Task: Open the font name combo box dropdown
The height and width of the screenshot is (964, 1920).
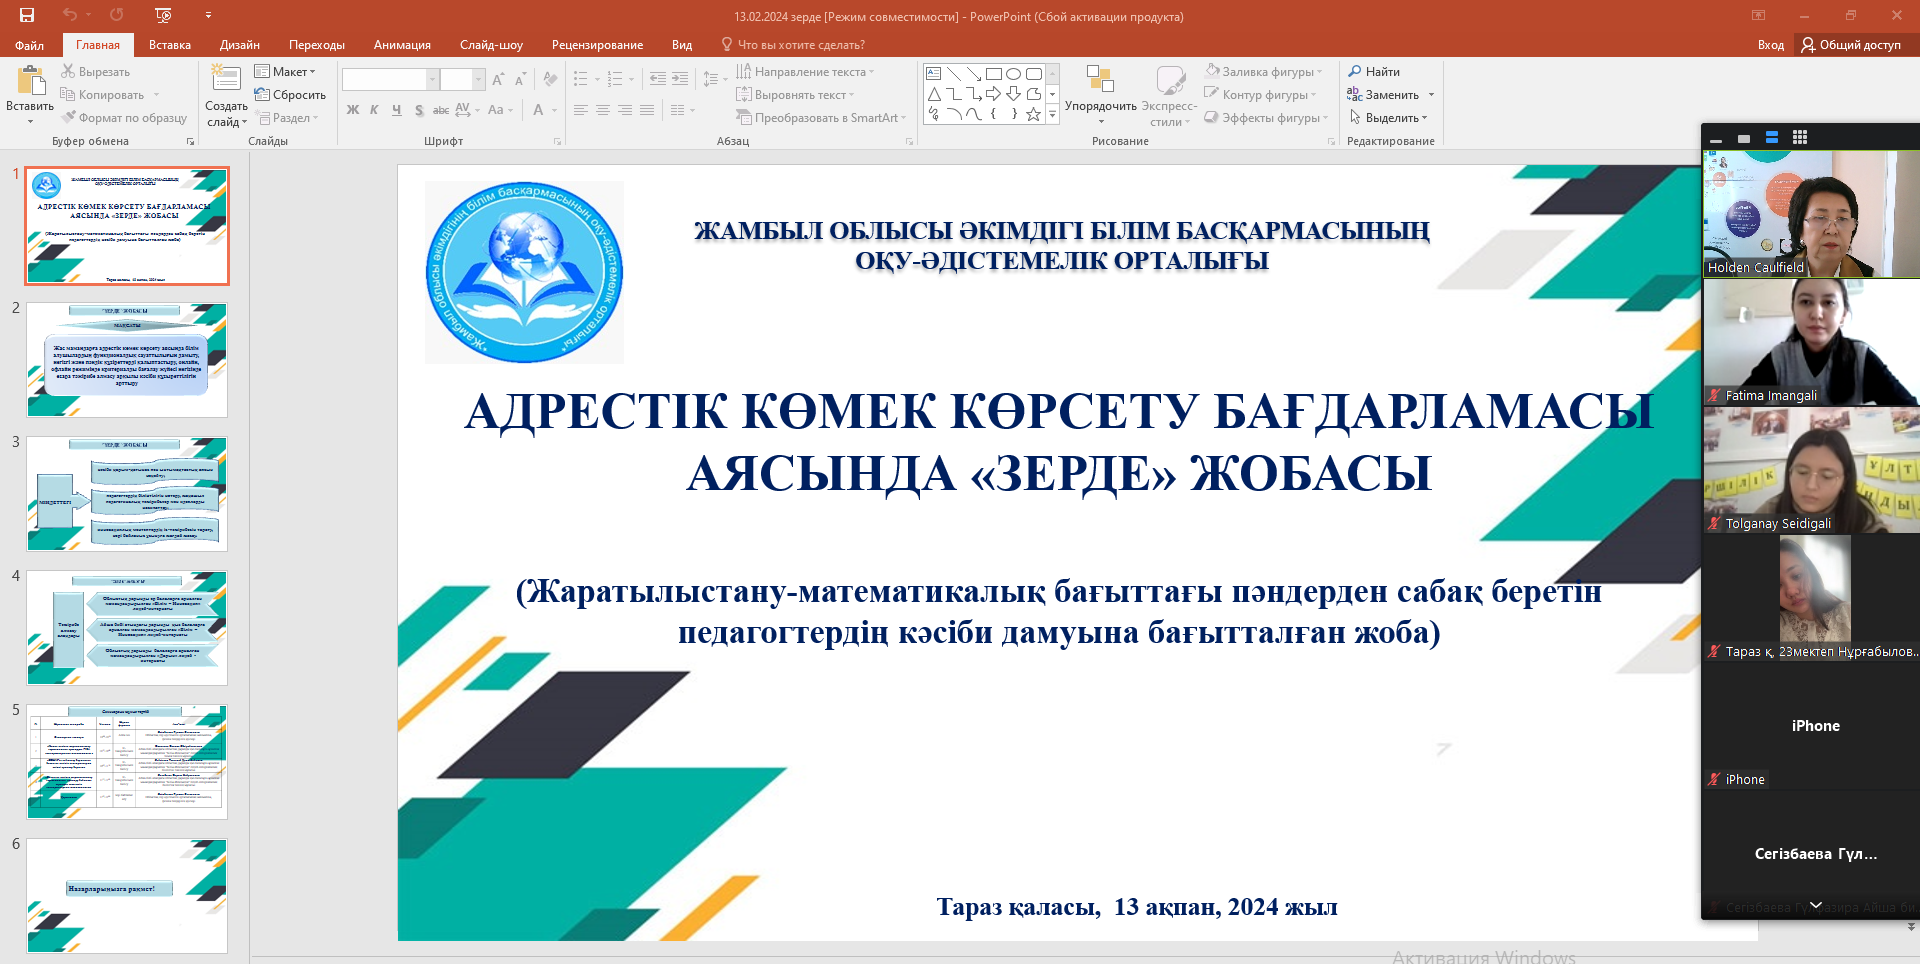Action: tap(433, 79)
